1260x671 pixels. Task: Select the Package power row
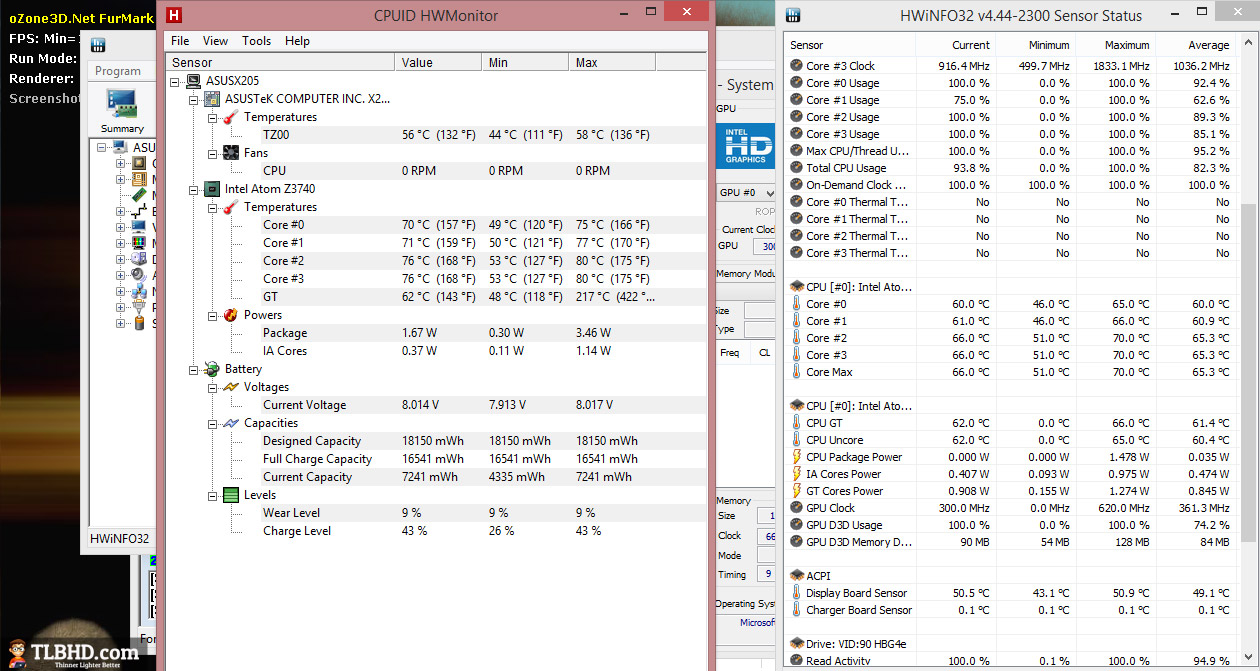[435, 333]
